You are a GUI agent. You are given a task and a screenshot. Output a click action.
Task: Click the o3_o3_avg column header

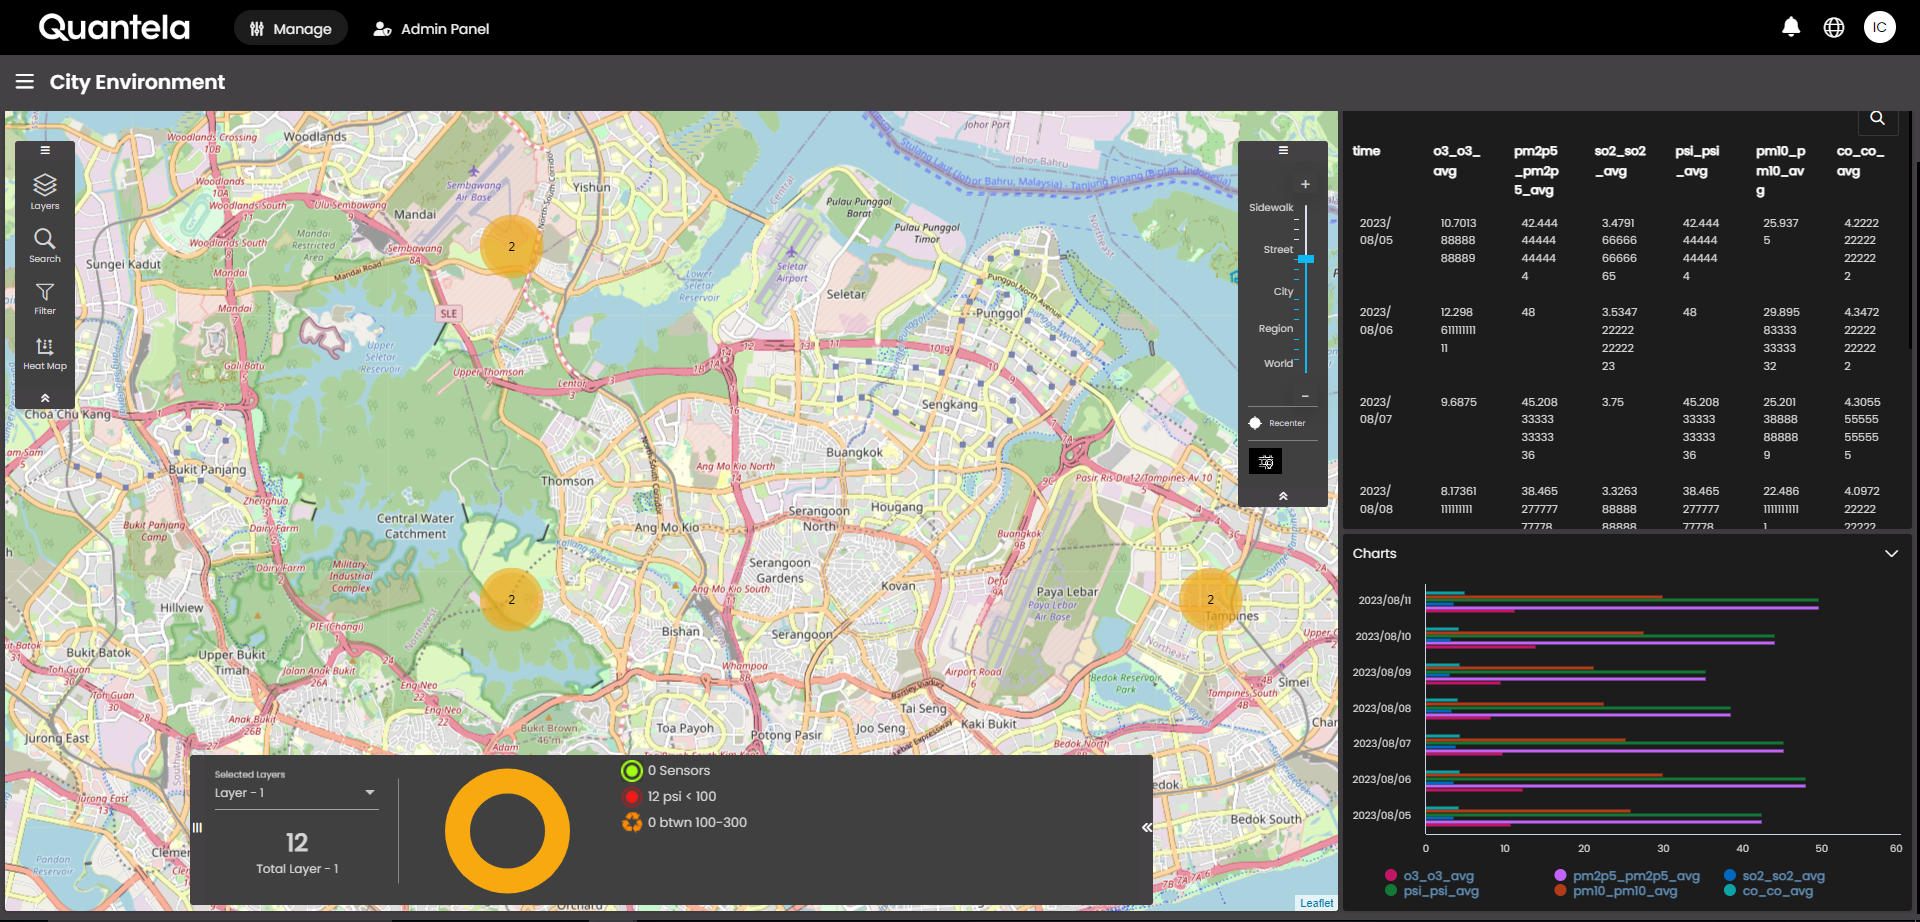(x=1456, y=161)
